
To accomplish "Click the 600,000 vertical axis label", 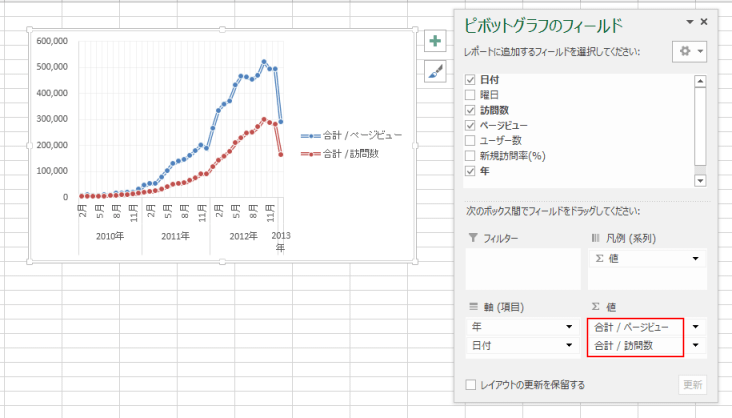I will pyautogui.click(x=52, y=41).
